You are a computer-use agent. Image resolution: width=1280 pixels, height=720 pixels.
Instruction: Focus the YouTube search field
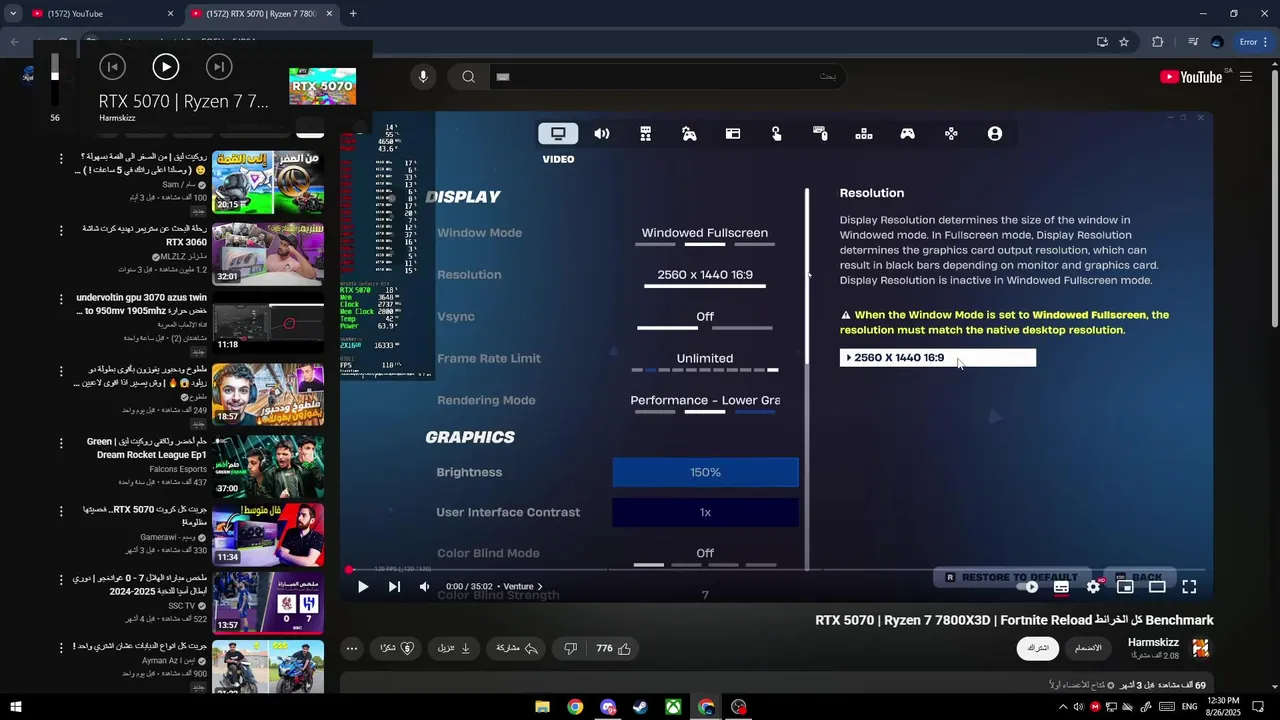point(665,77)
